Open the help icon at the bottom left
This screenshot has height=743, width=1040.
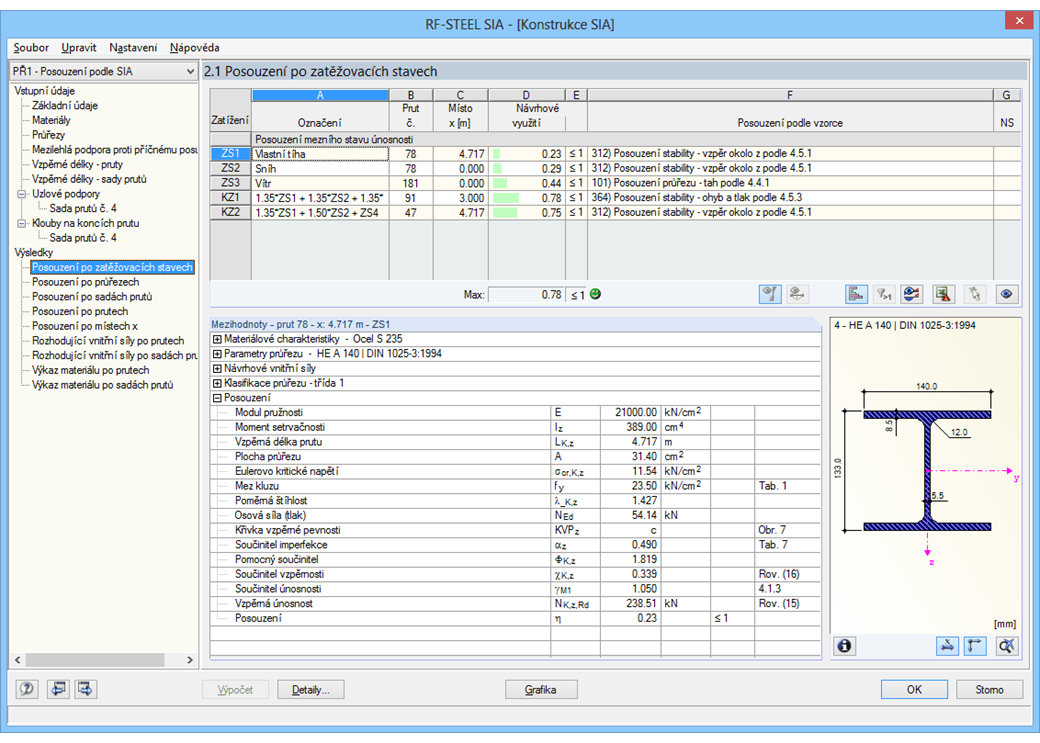[x=27, y=689]
